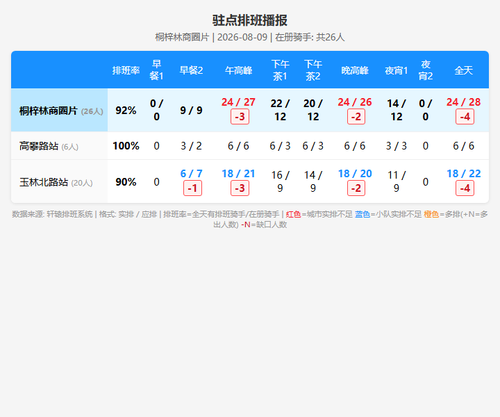Click the 0 / 0 早餐1 cell
Screen dimensions: 500x417
click(x=156, y=110)
